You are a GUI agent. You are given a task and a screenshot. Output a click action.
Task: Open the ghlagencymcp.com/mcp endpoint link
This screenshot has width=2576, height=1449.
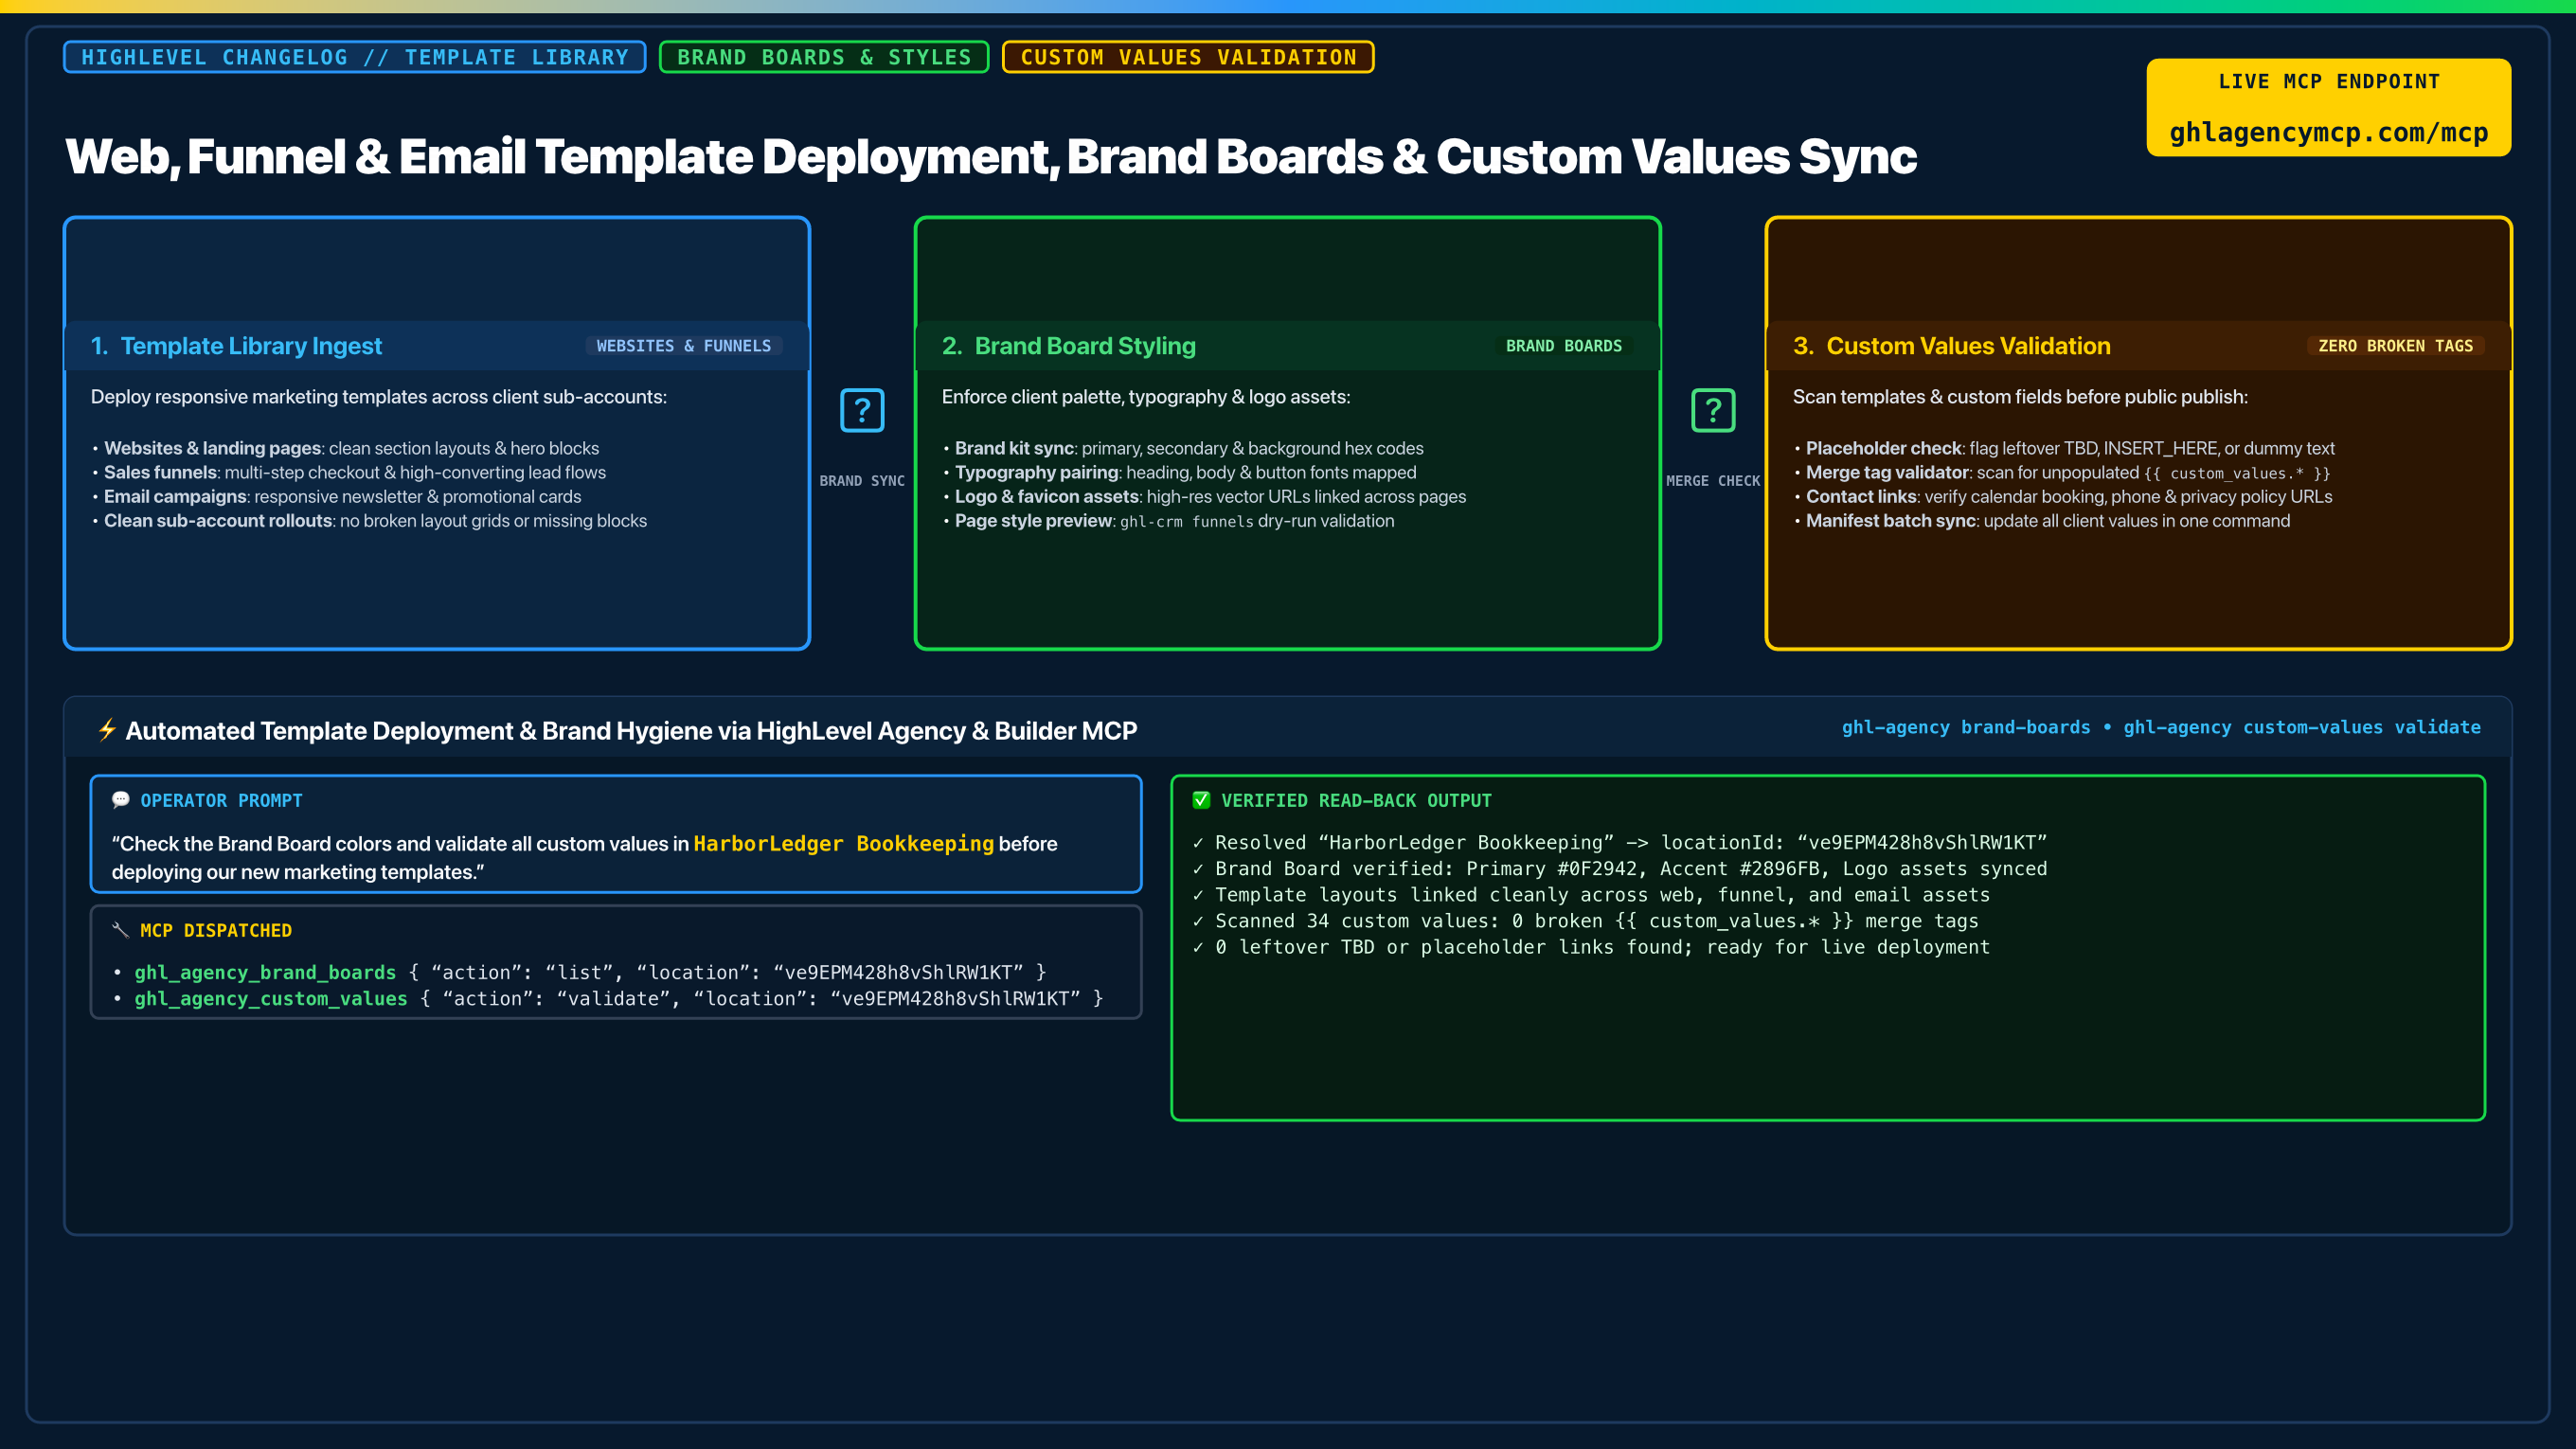point(2328,132)
